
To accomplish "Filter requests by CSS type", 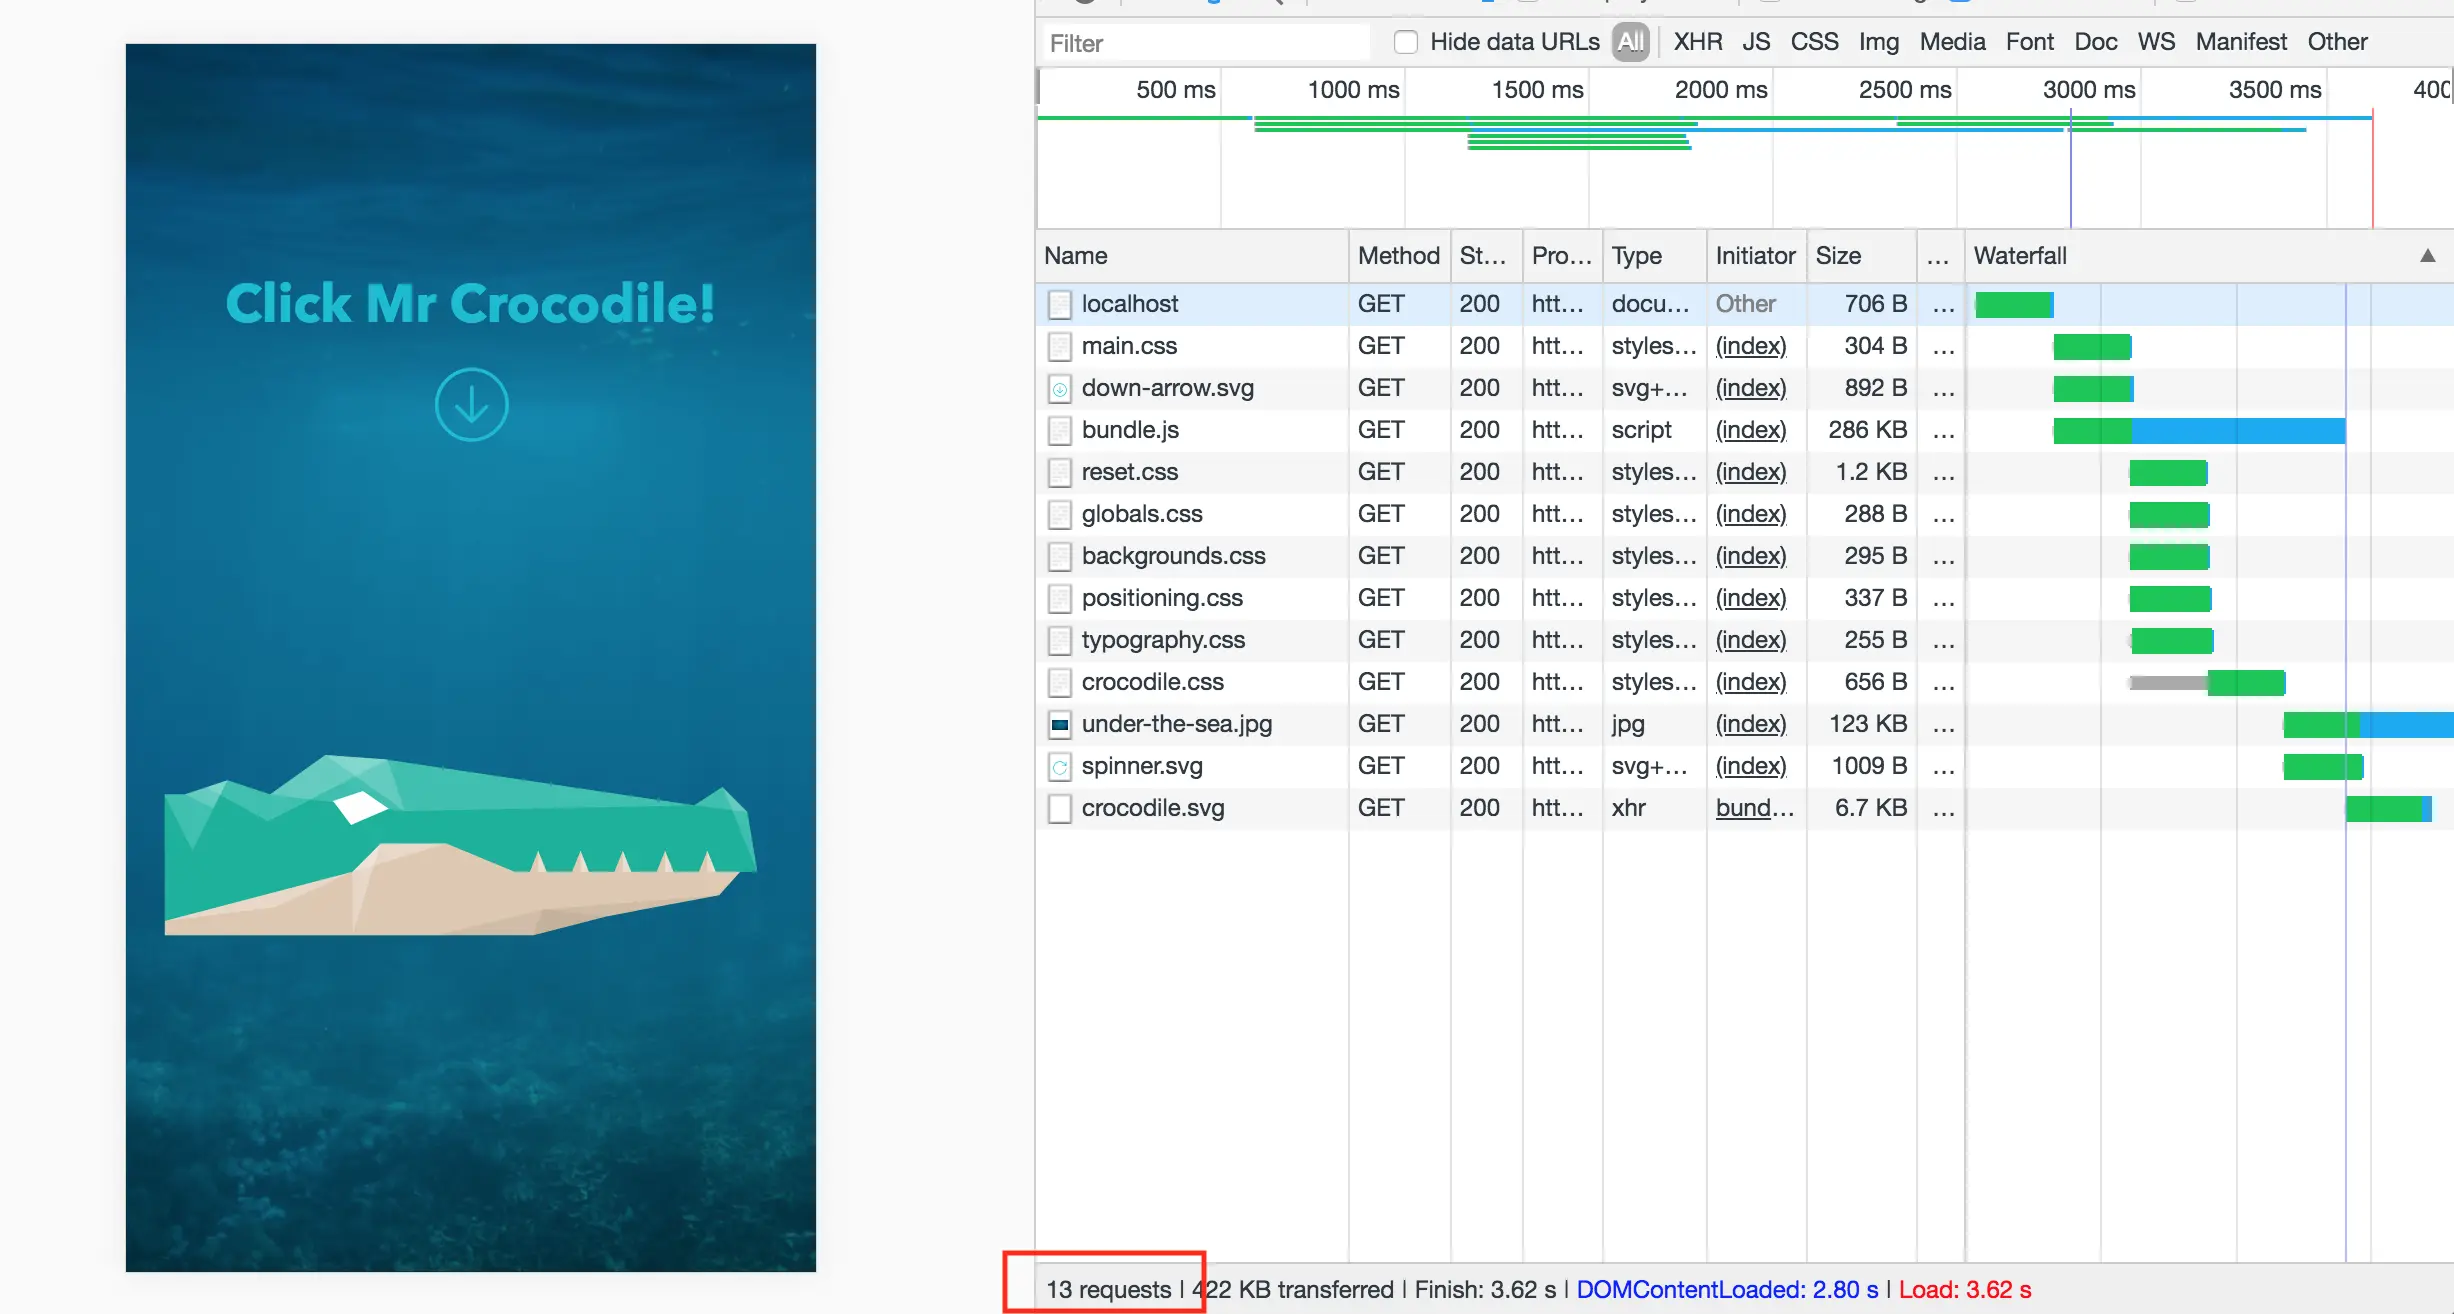I will [x=1814, y=42].
